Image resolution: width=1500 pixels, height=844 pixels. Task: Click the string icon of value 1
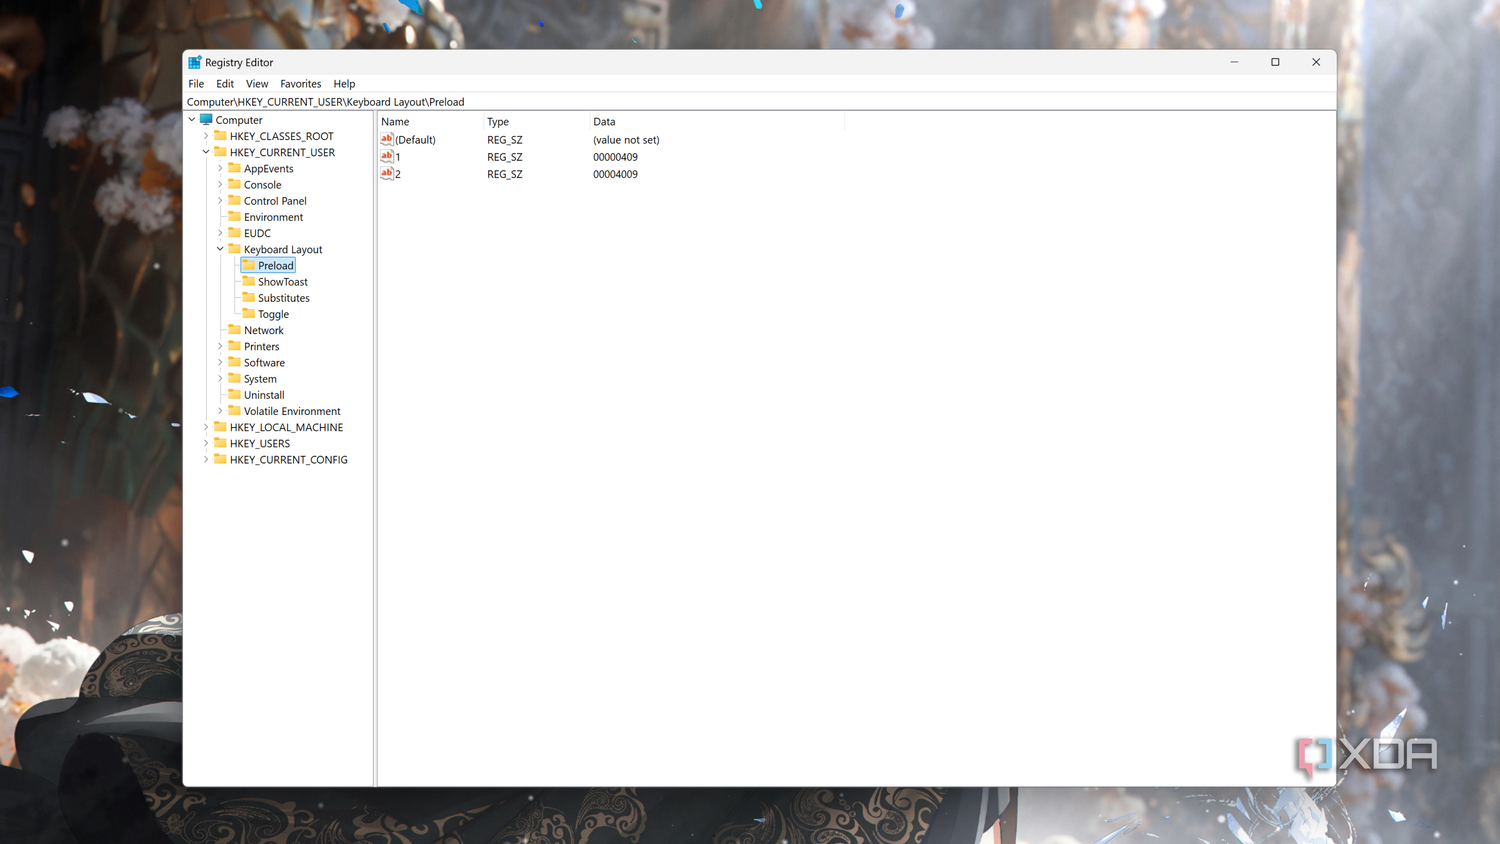[x=387, y=156]
